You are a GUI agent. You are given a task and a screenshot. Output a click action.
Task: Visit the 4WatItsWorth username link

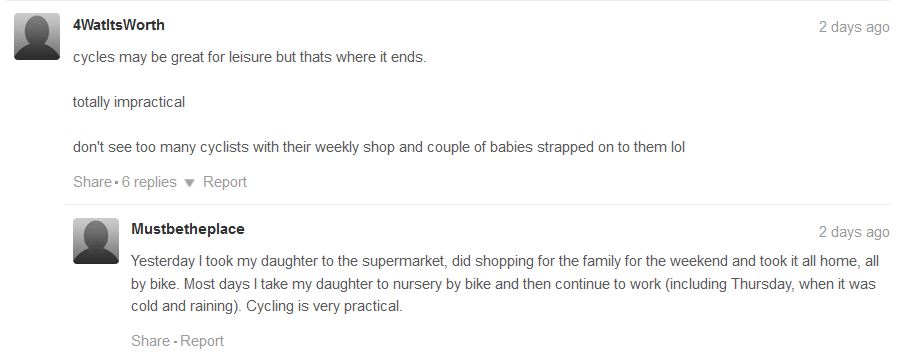tap(119, 25)
